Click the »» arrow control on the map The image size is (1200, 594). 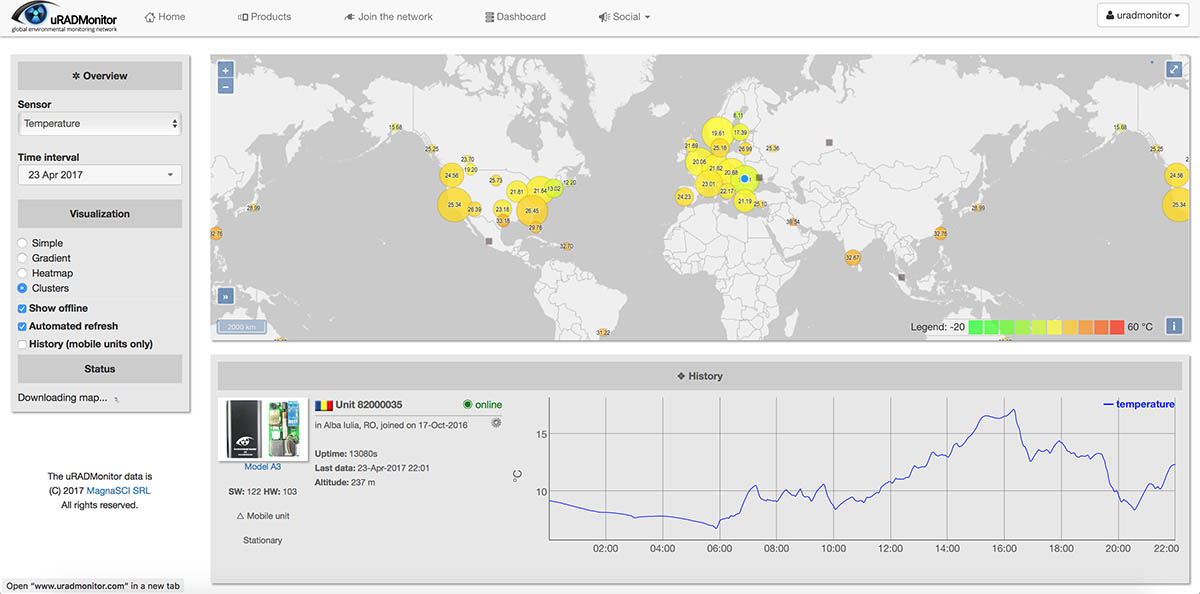[225, 296]
